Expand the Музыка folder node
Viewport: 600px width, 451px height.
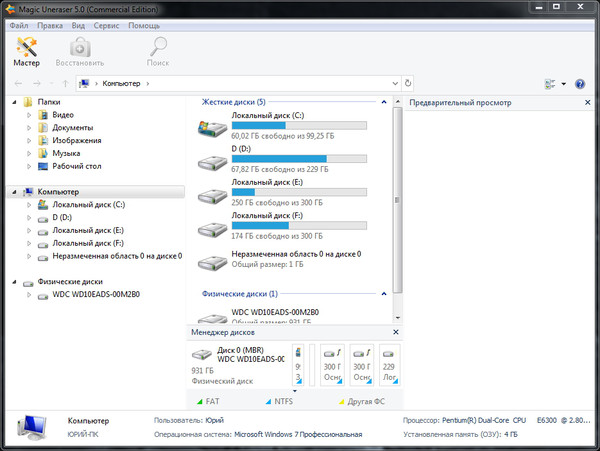(x=29, y=153)
